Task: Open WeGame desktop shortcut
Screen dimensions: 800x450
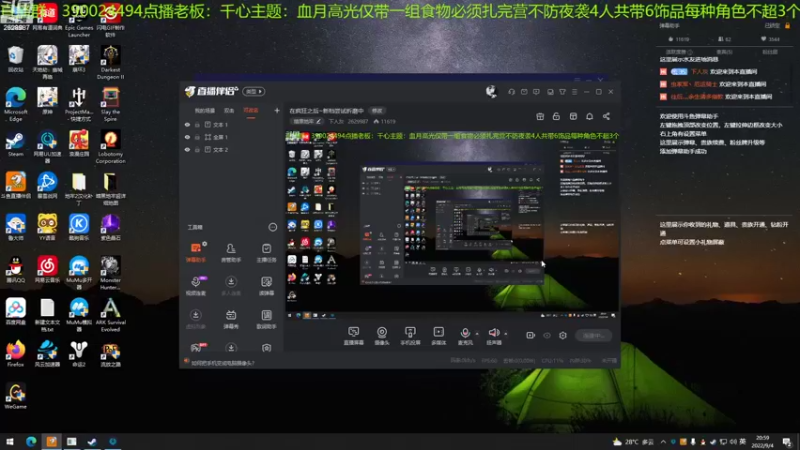Action: [15, 396]
